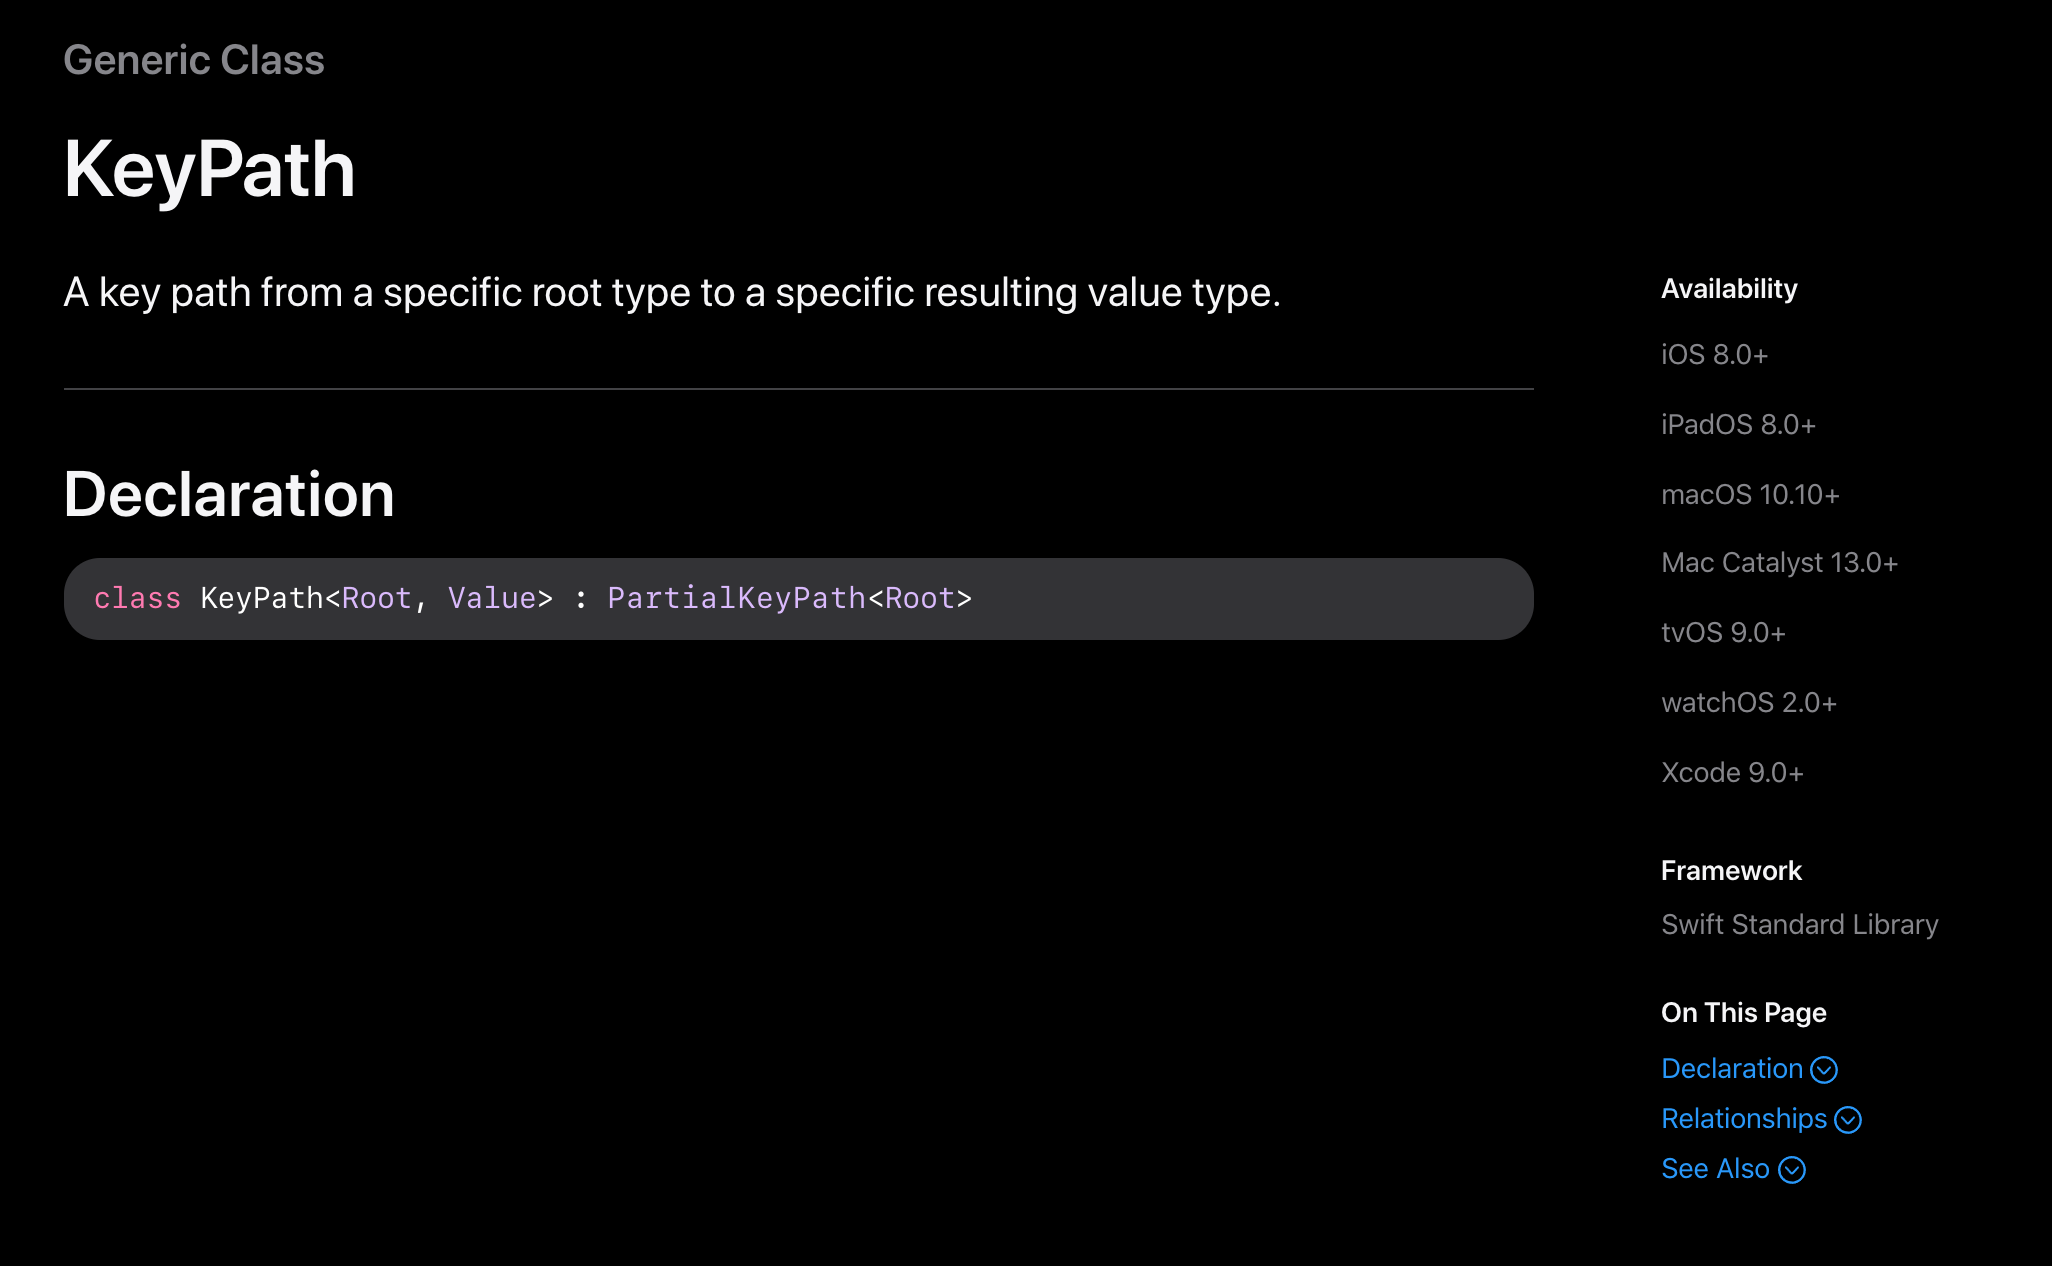This screenshot has width=2052, height=1266.
Task: Click Root inside PartialKeyPath<Root> in code
Action: (x=920, y=598)
